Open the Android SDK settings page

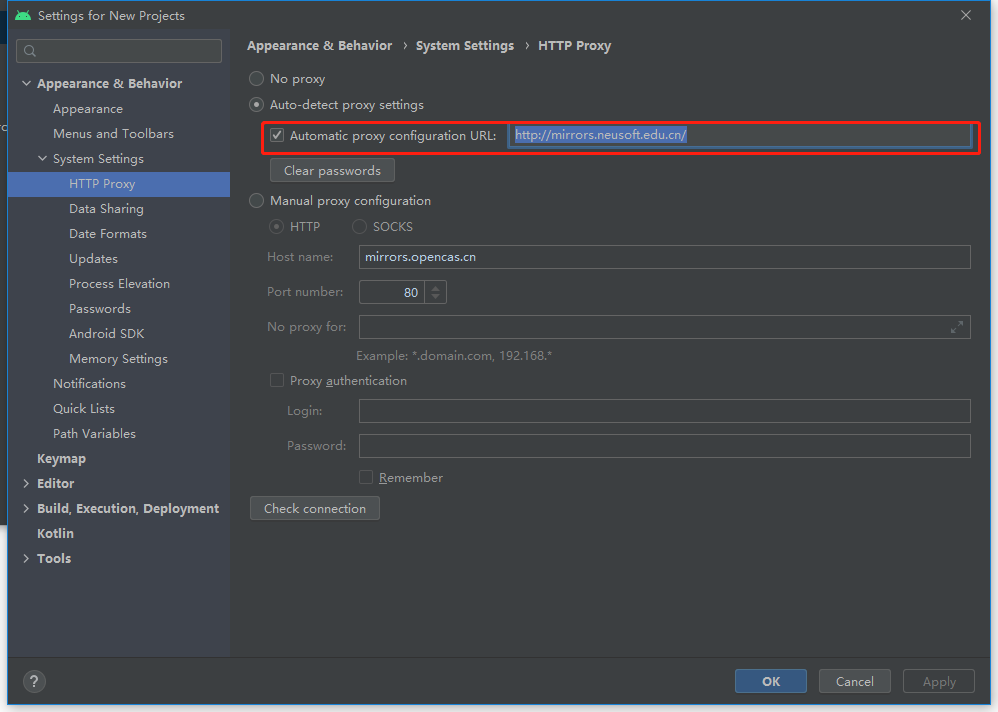(x=106, y=334)
